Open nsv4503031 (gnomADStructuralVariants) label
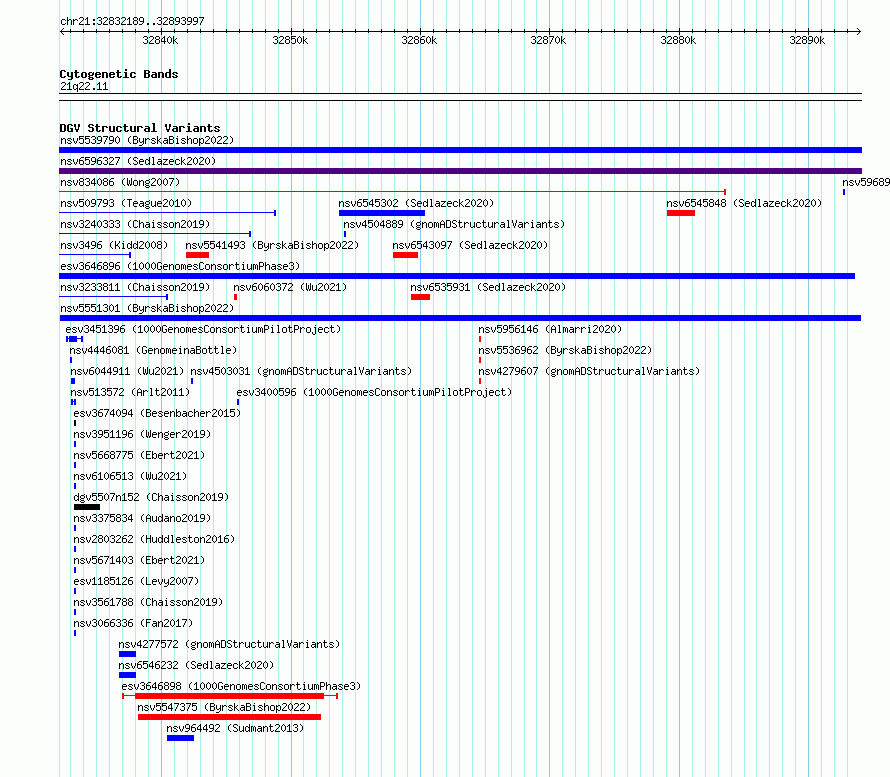The image size is (890, 777). tap(301, 371)
